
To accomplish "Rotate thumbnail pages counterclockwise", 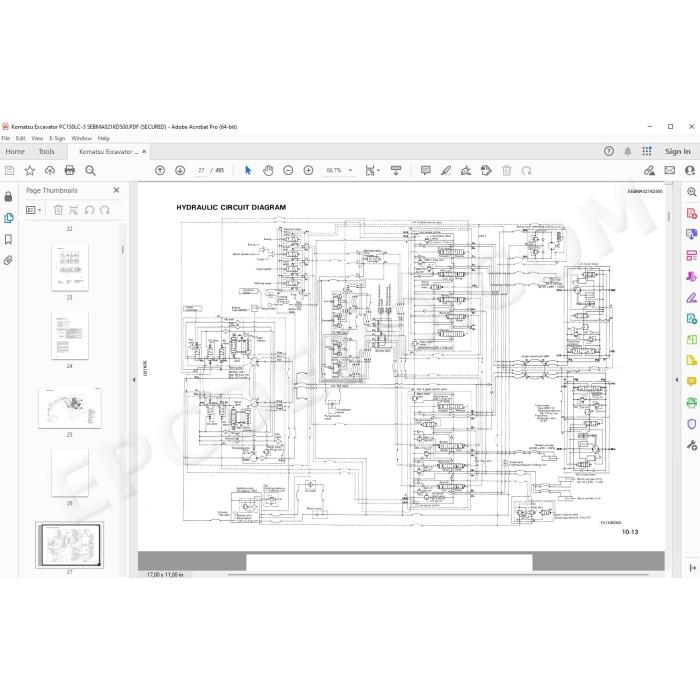I will [89, 210].
